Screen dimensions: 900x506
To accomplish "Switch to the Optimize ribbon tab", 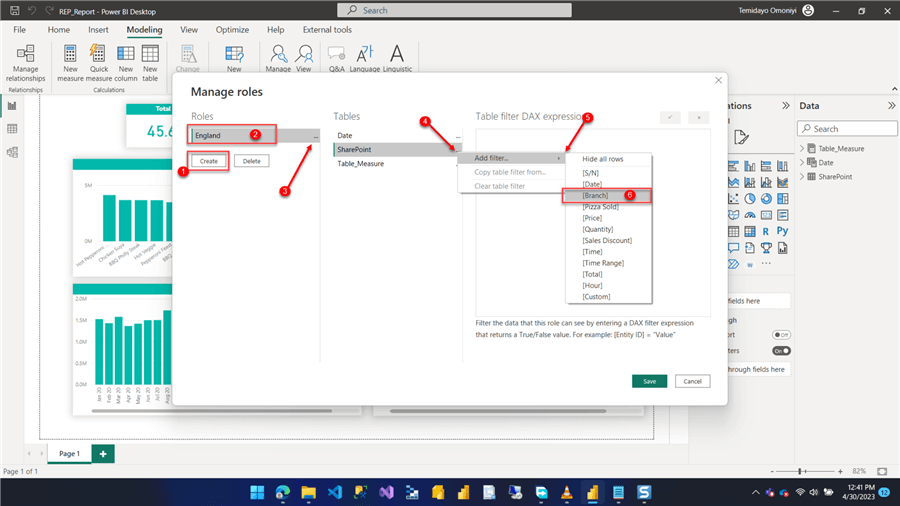I will click(232, 30).
